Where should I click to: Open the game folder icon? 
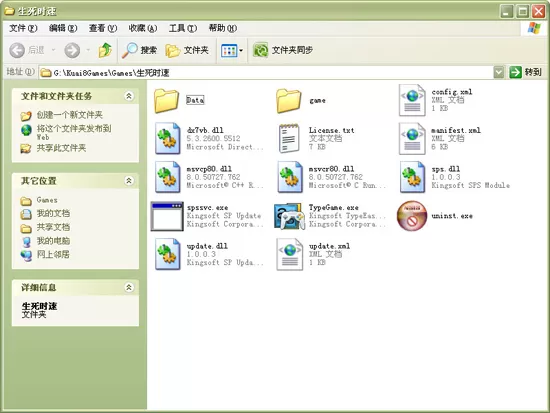[289, 100]
